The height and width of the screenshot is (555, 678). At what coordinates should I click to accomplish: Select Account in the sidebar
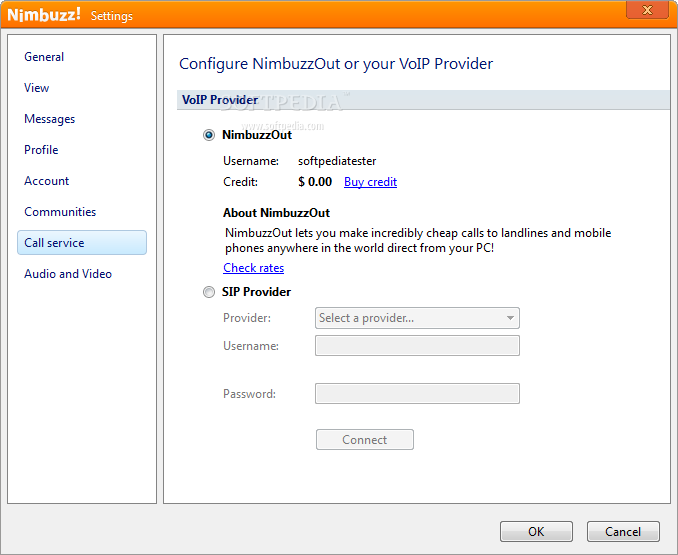coord(46,181)
